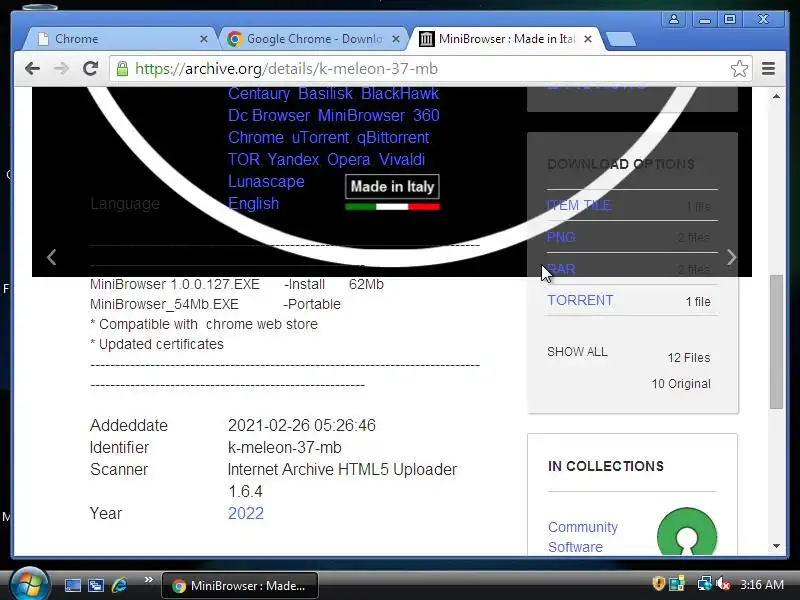This screenshot has width=800, height=600.
Task: Click the qBittorrent topic link
Action: pos(392,137)
